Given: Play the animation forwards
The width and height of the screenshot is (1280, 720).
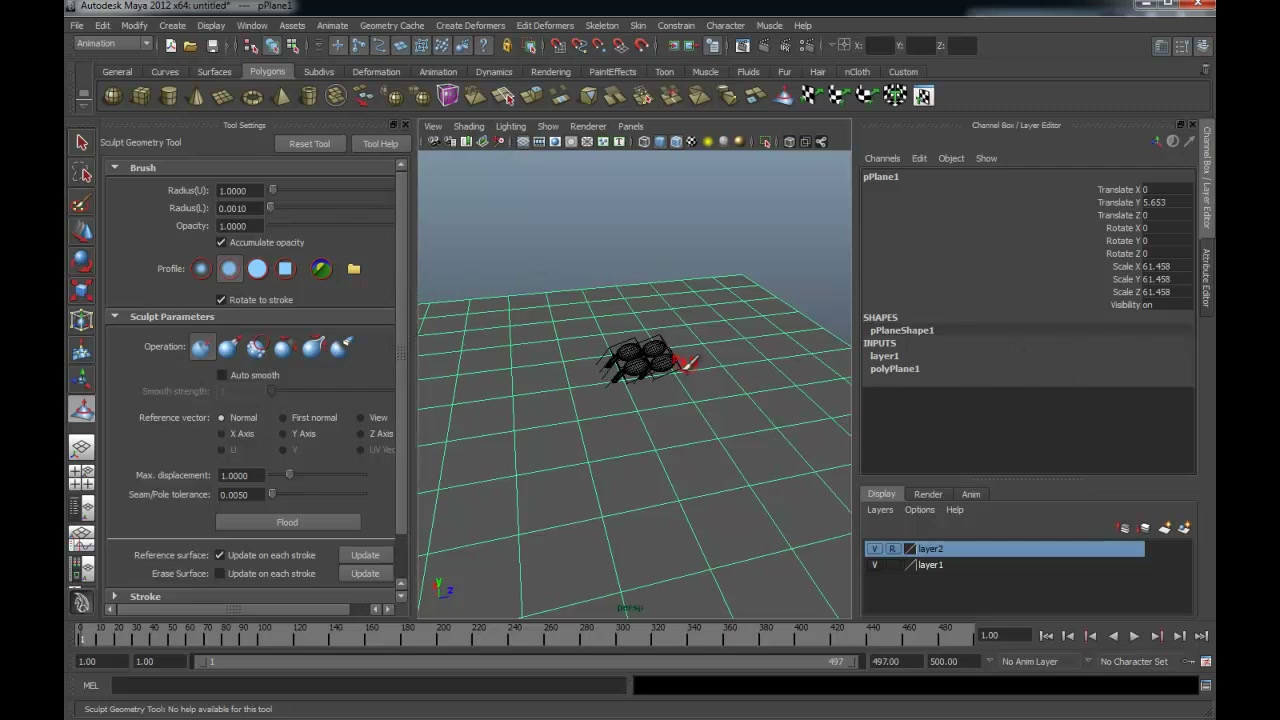Looking at the screenshot, I should (1134, 636).
